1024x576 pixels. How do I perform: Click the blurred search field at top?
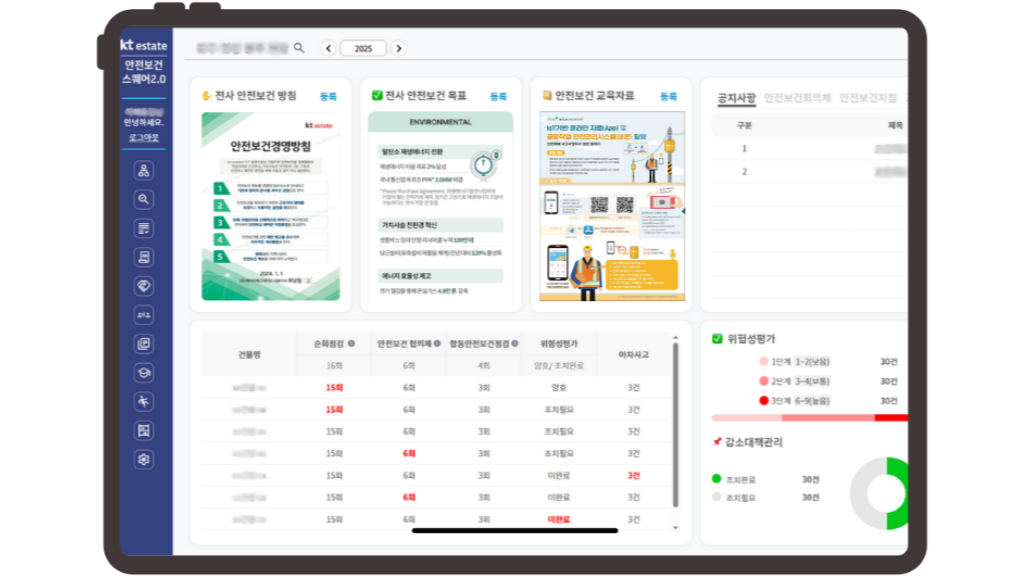[242, 48]
